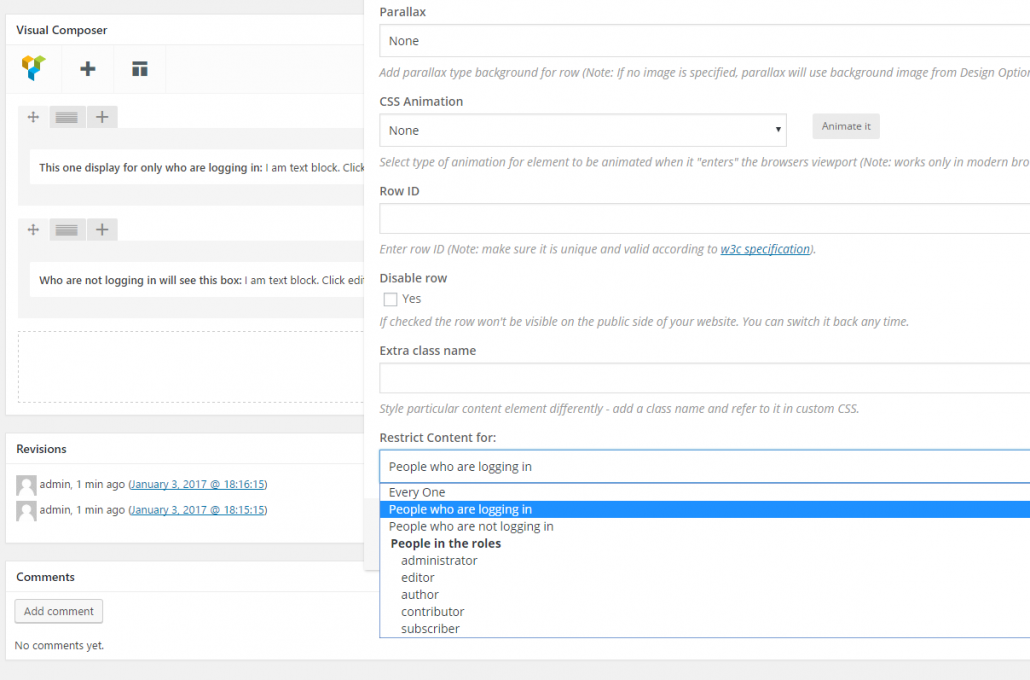Enable the Disable row 'Yes' checkbox

(391, 299)
